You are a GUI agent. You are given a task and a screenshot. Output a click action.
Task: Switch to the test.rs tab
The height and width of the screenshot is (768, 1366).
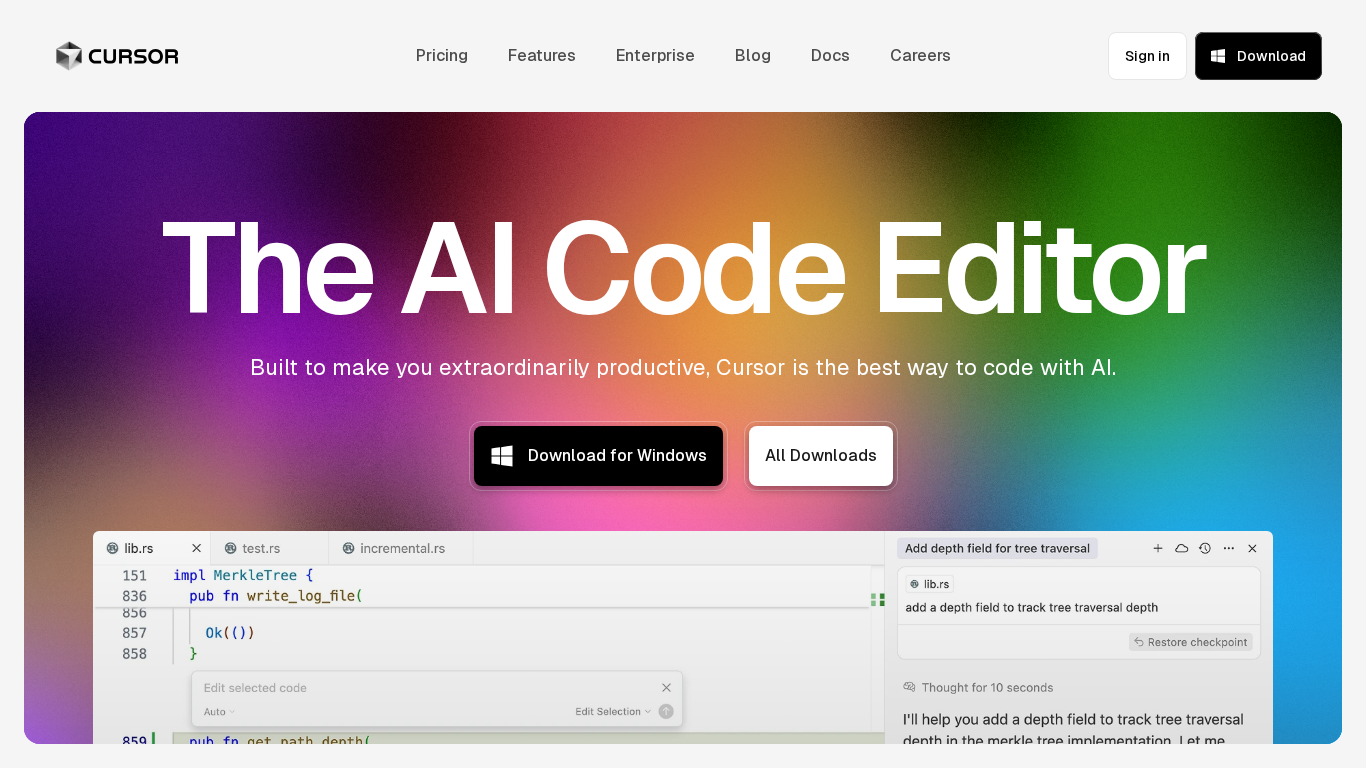point(270,548)
